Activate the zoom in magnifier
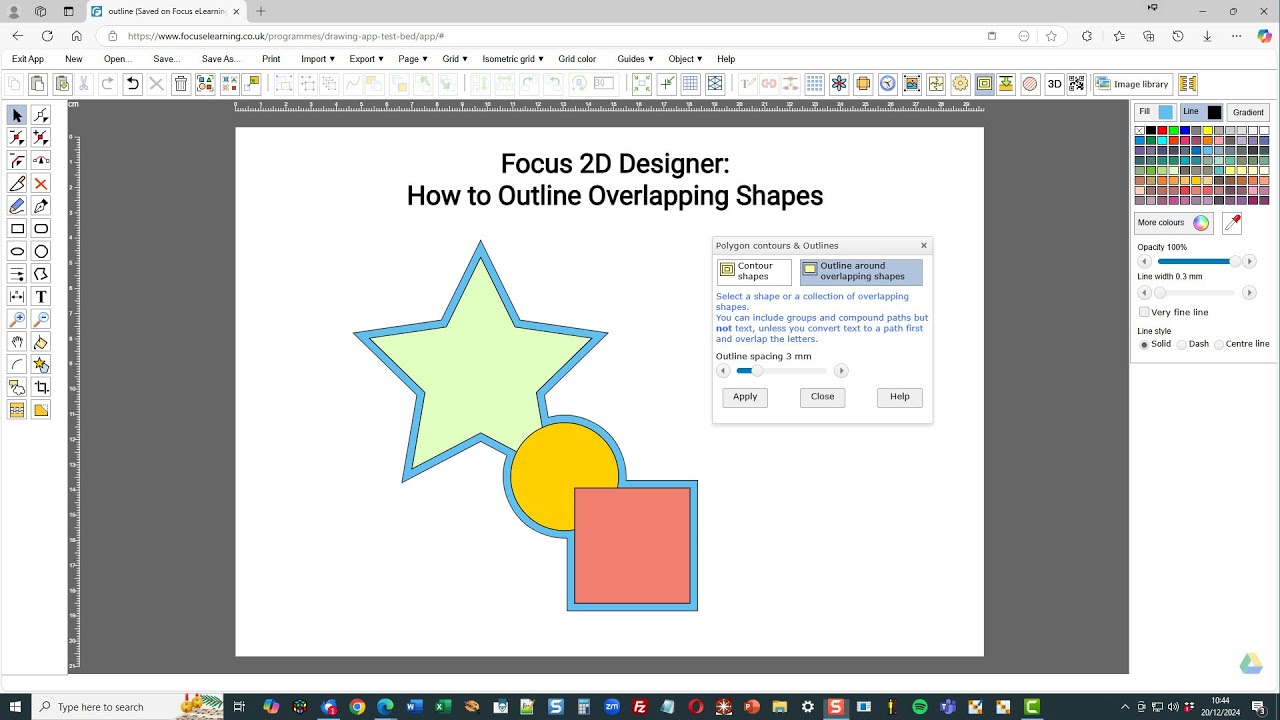 click(x=17, y=319)
